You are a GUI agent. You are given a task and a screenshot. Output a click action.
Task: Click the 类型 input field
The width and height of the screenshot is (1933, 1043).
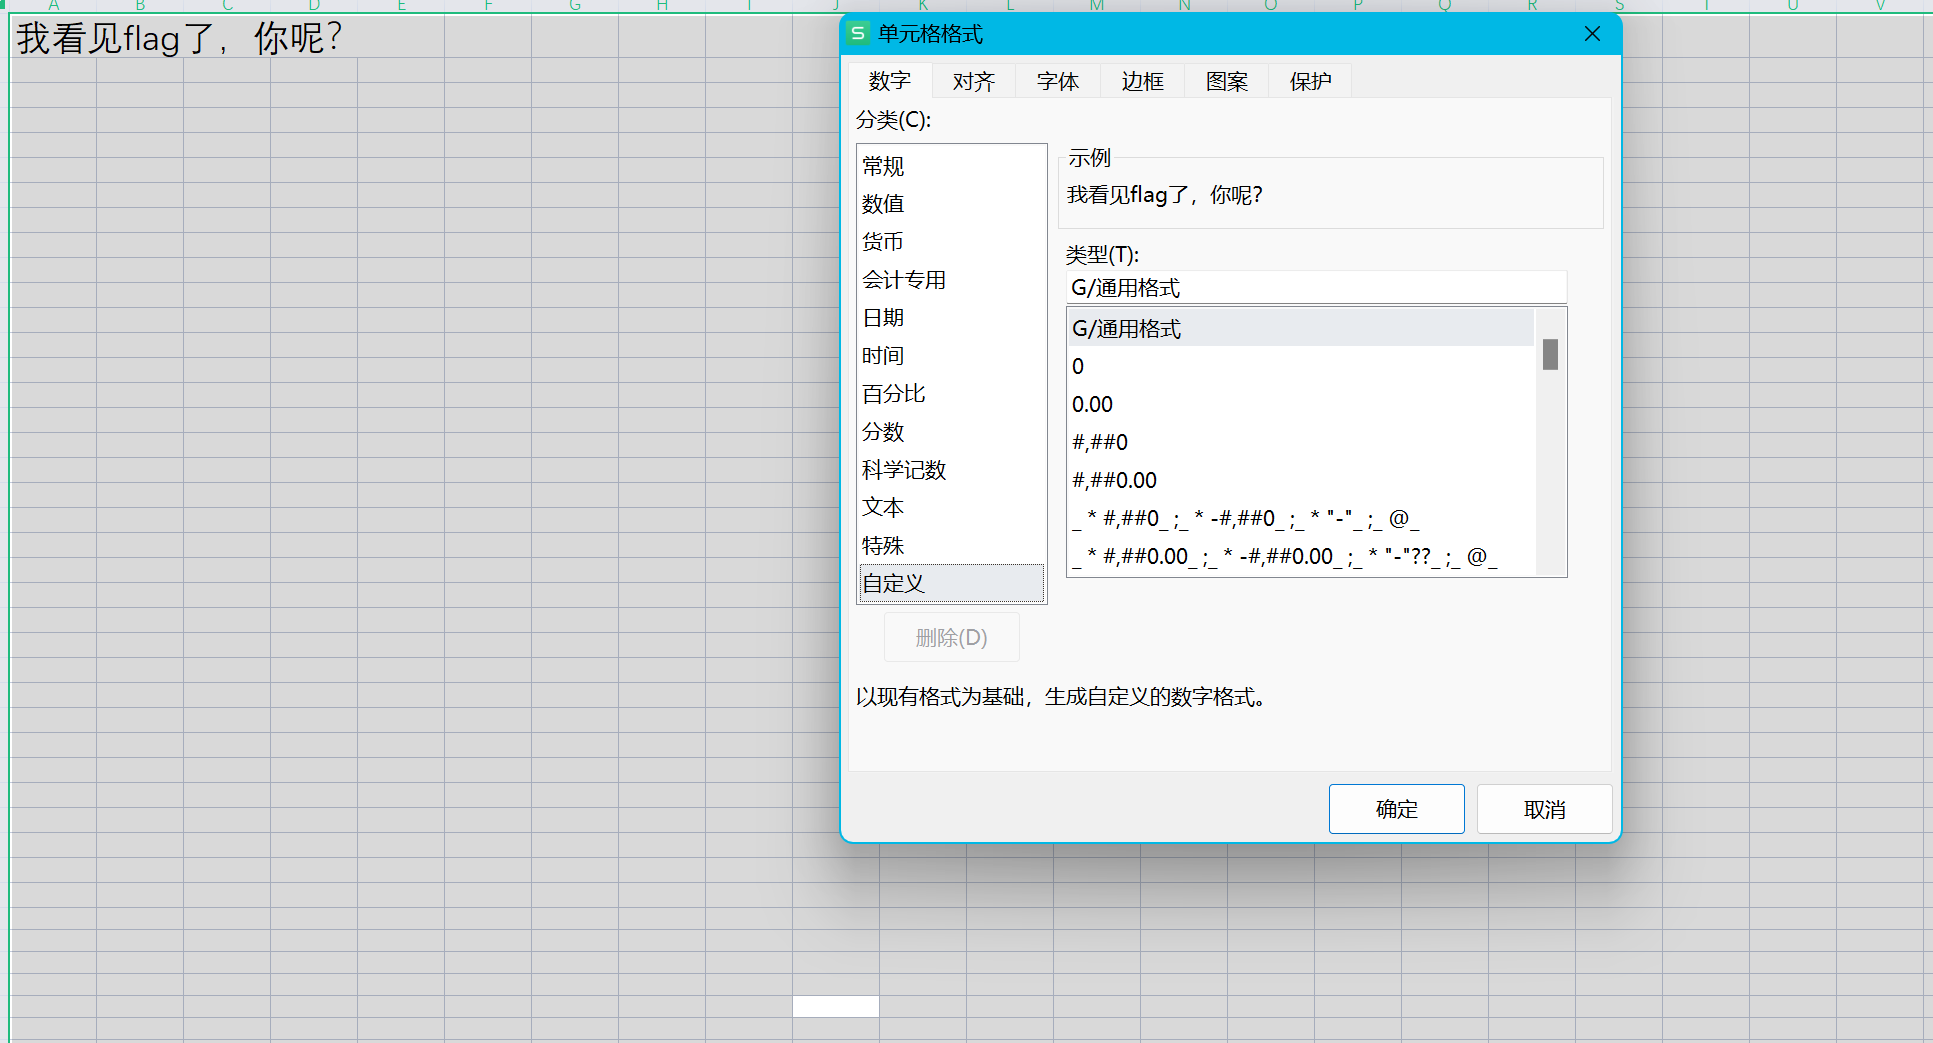[1316, 288]
